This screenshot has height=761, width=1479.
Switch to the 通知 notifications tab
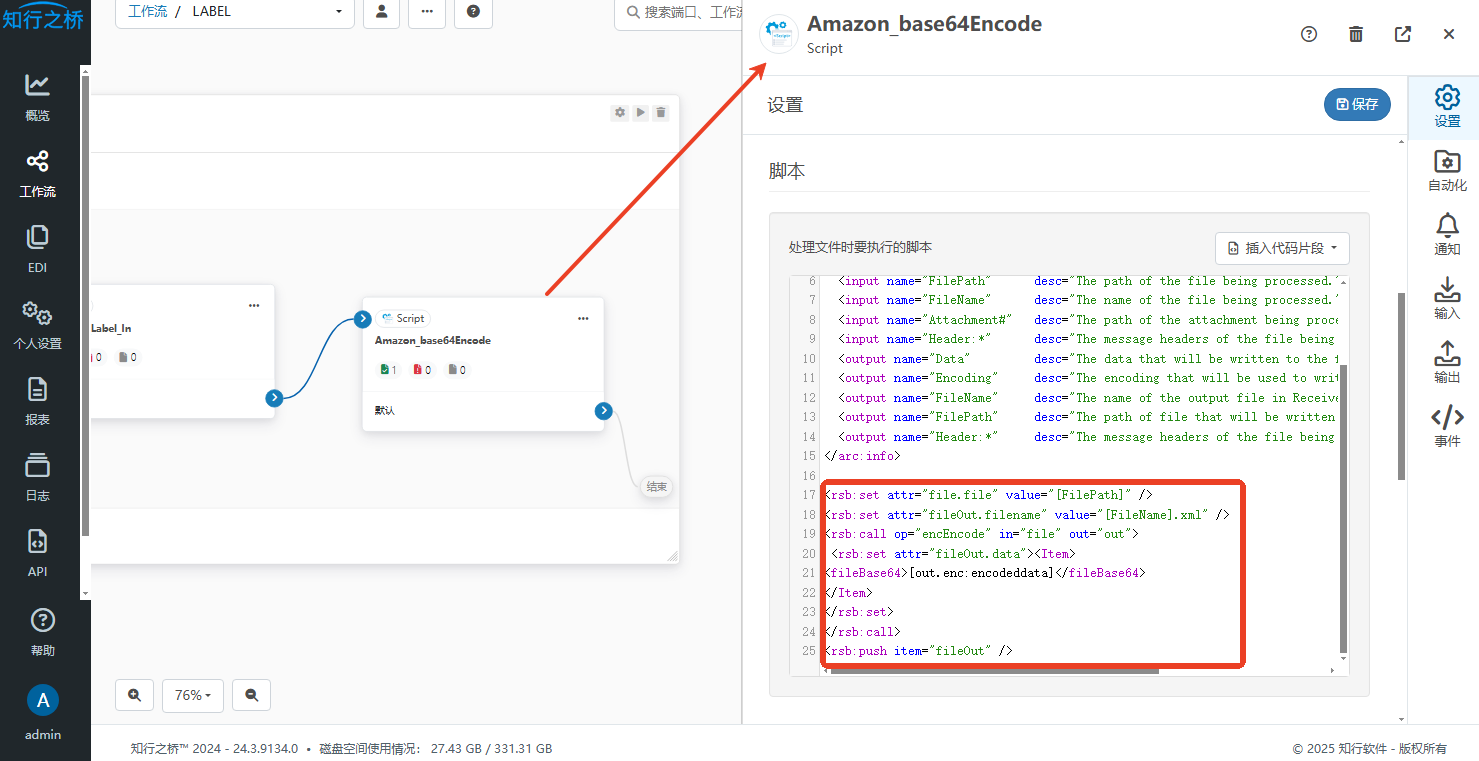(x=1447, y=235)
